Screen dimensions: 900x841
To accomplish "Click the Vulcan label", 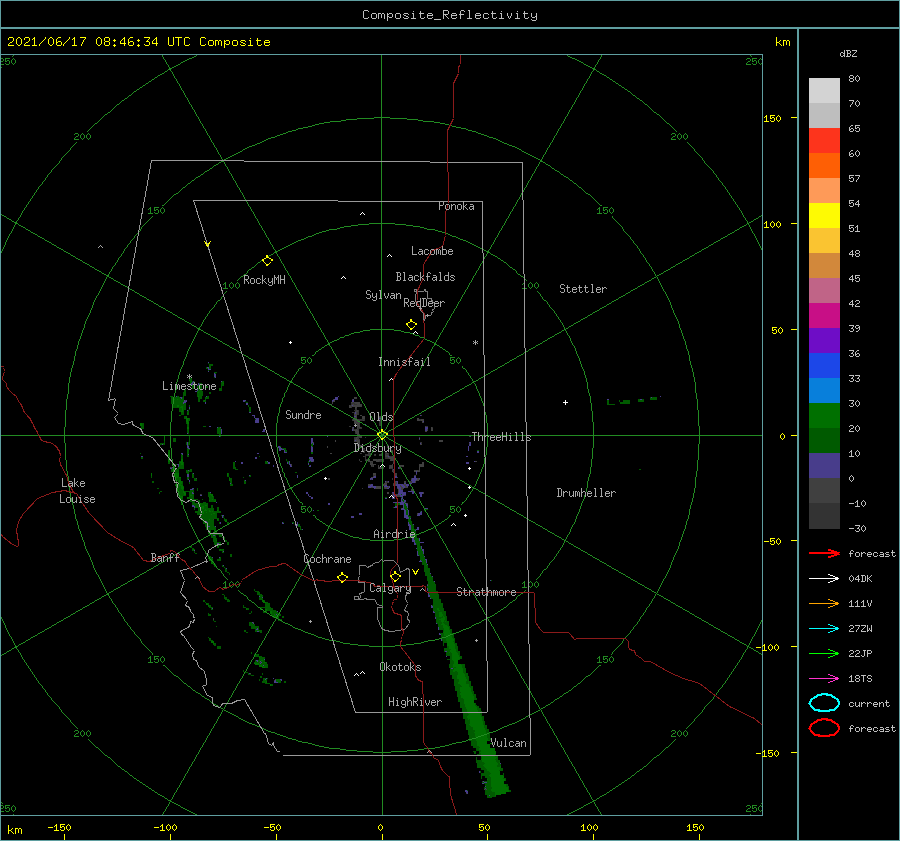I will [x=509, y=743].
